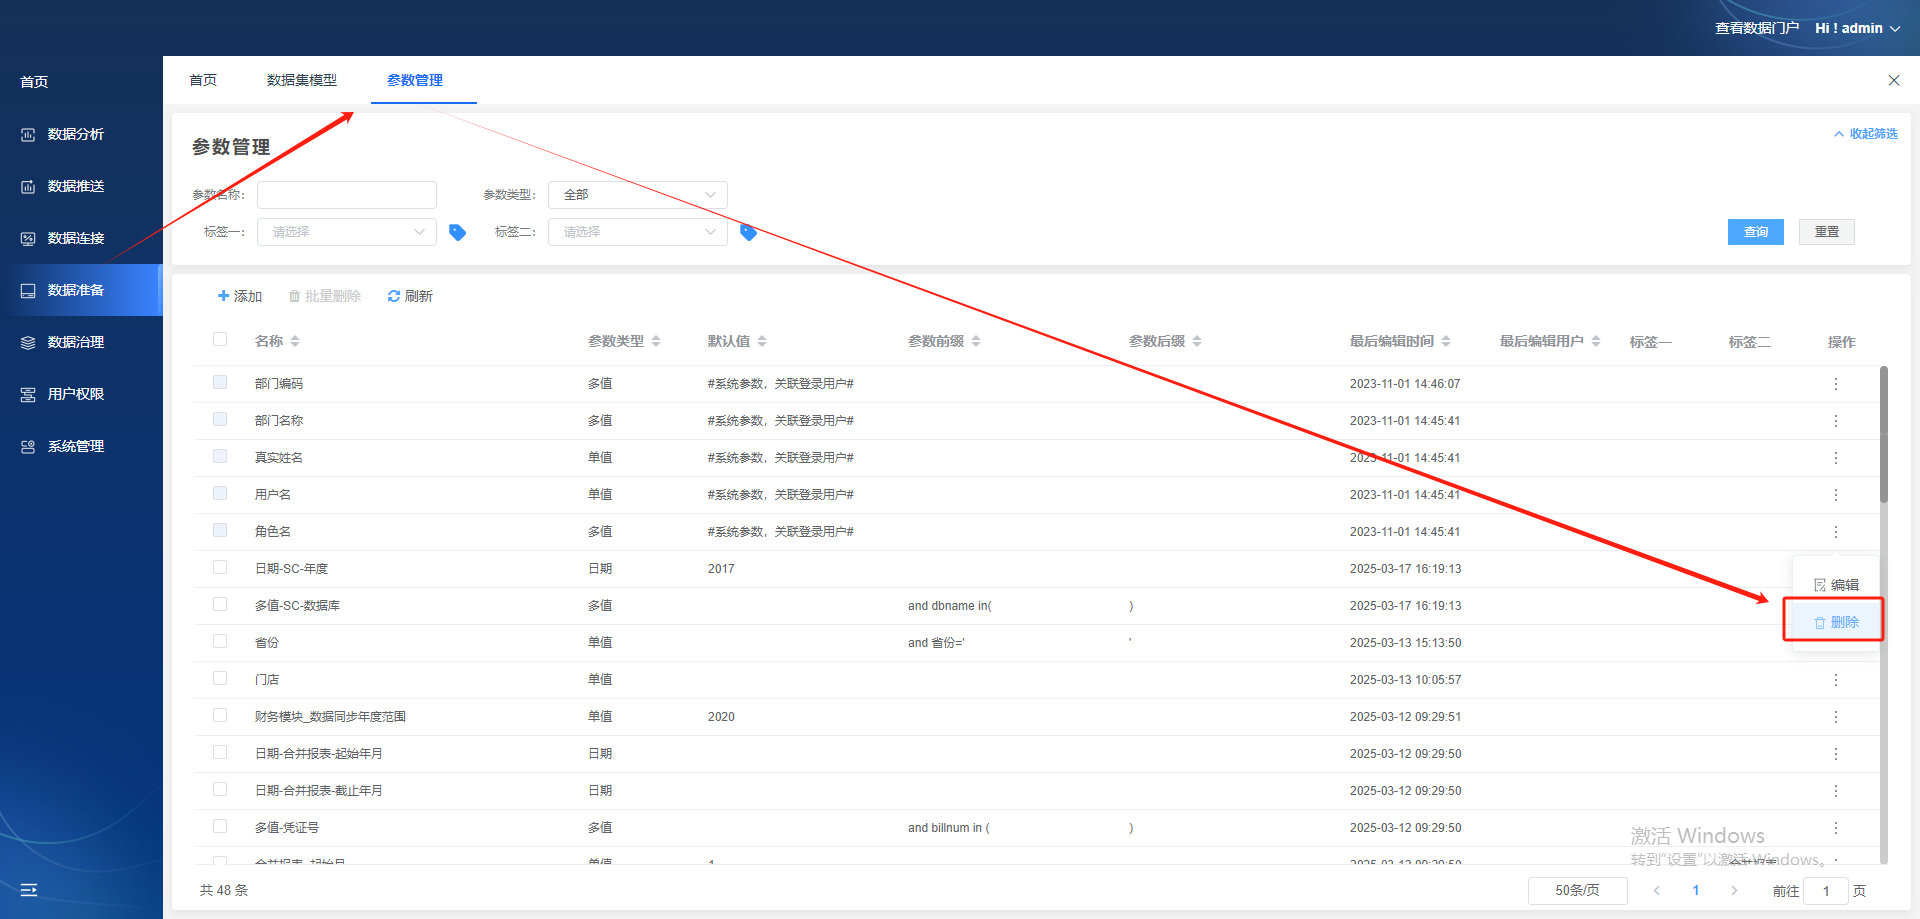
Task: Open the 标签二 dropdown
Action: pos(638,232)
